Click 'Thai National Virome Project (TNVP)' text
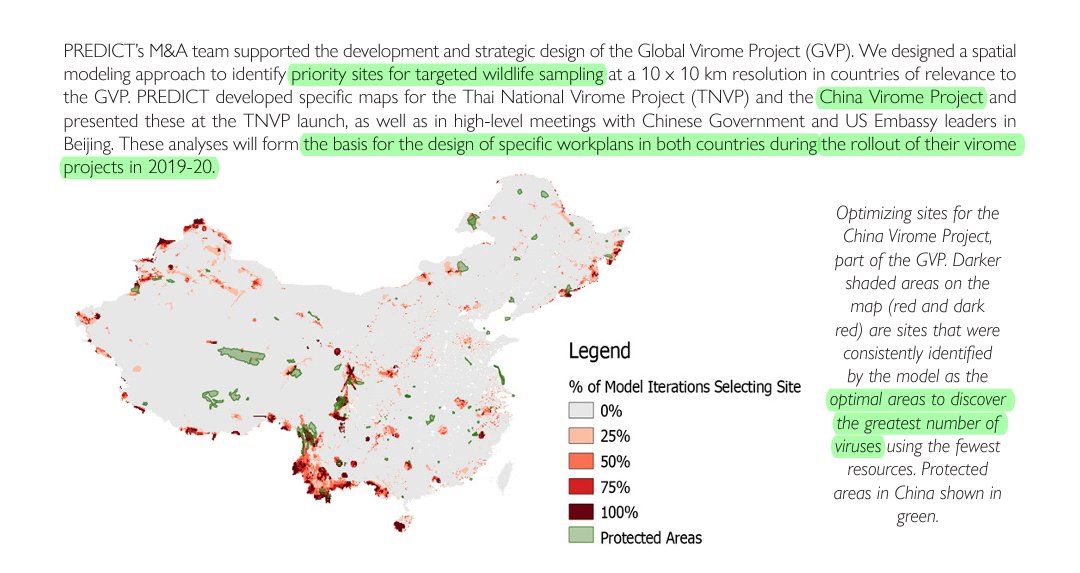Screen dimensions: 1080x573 tap(605, 97)
